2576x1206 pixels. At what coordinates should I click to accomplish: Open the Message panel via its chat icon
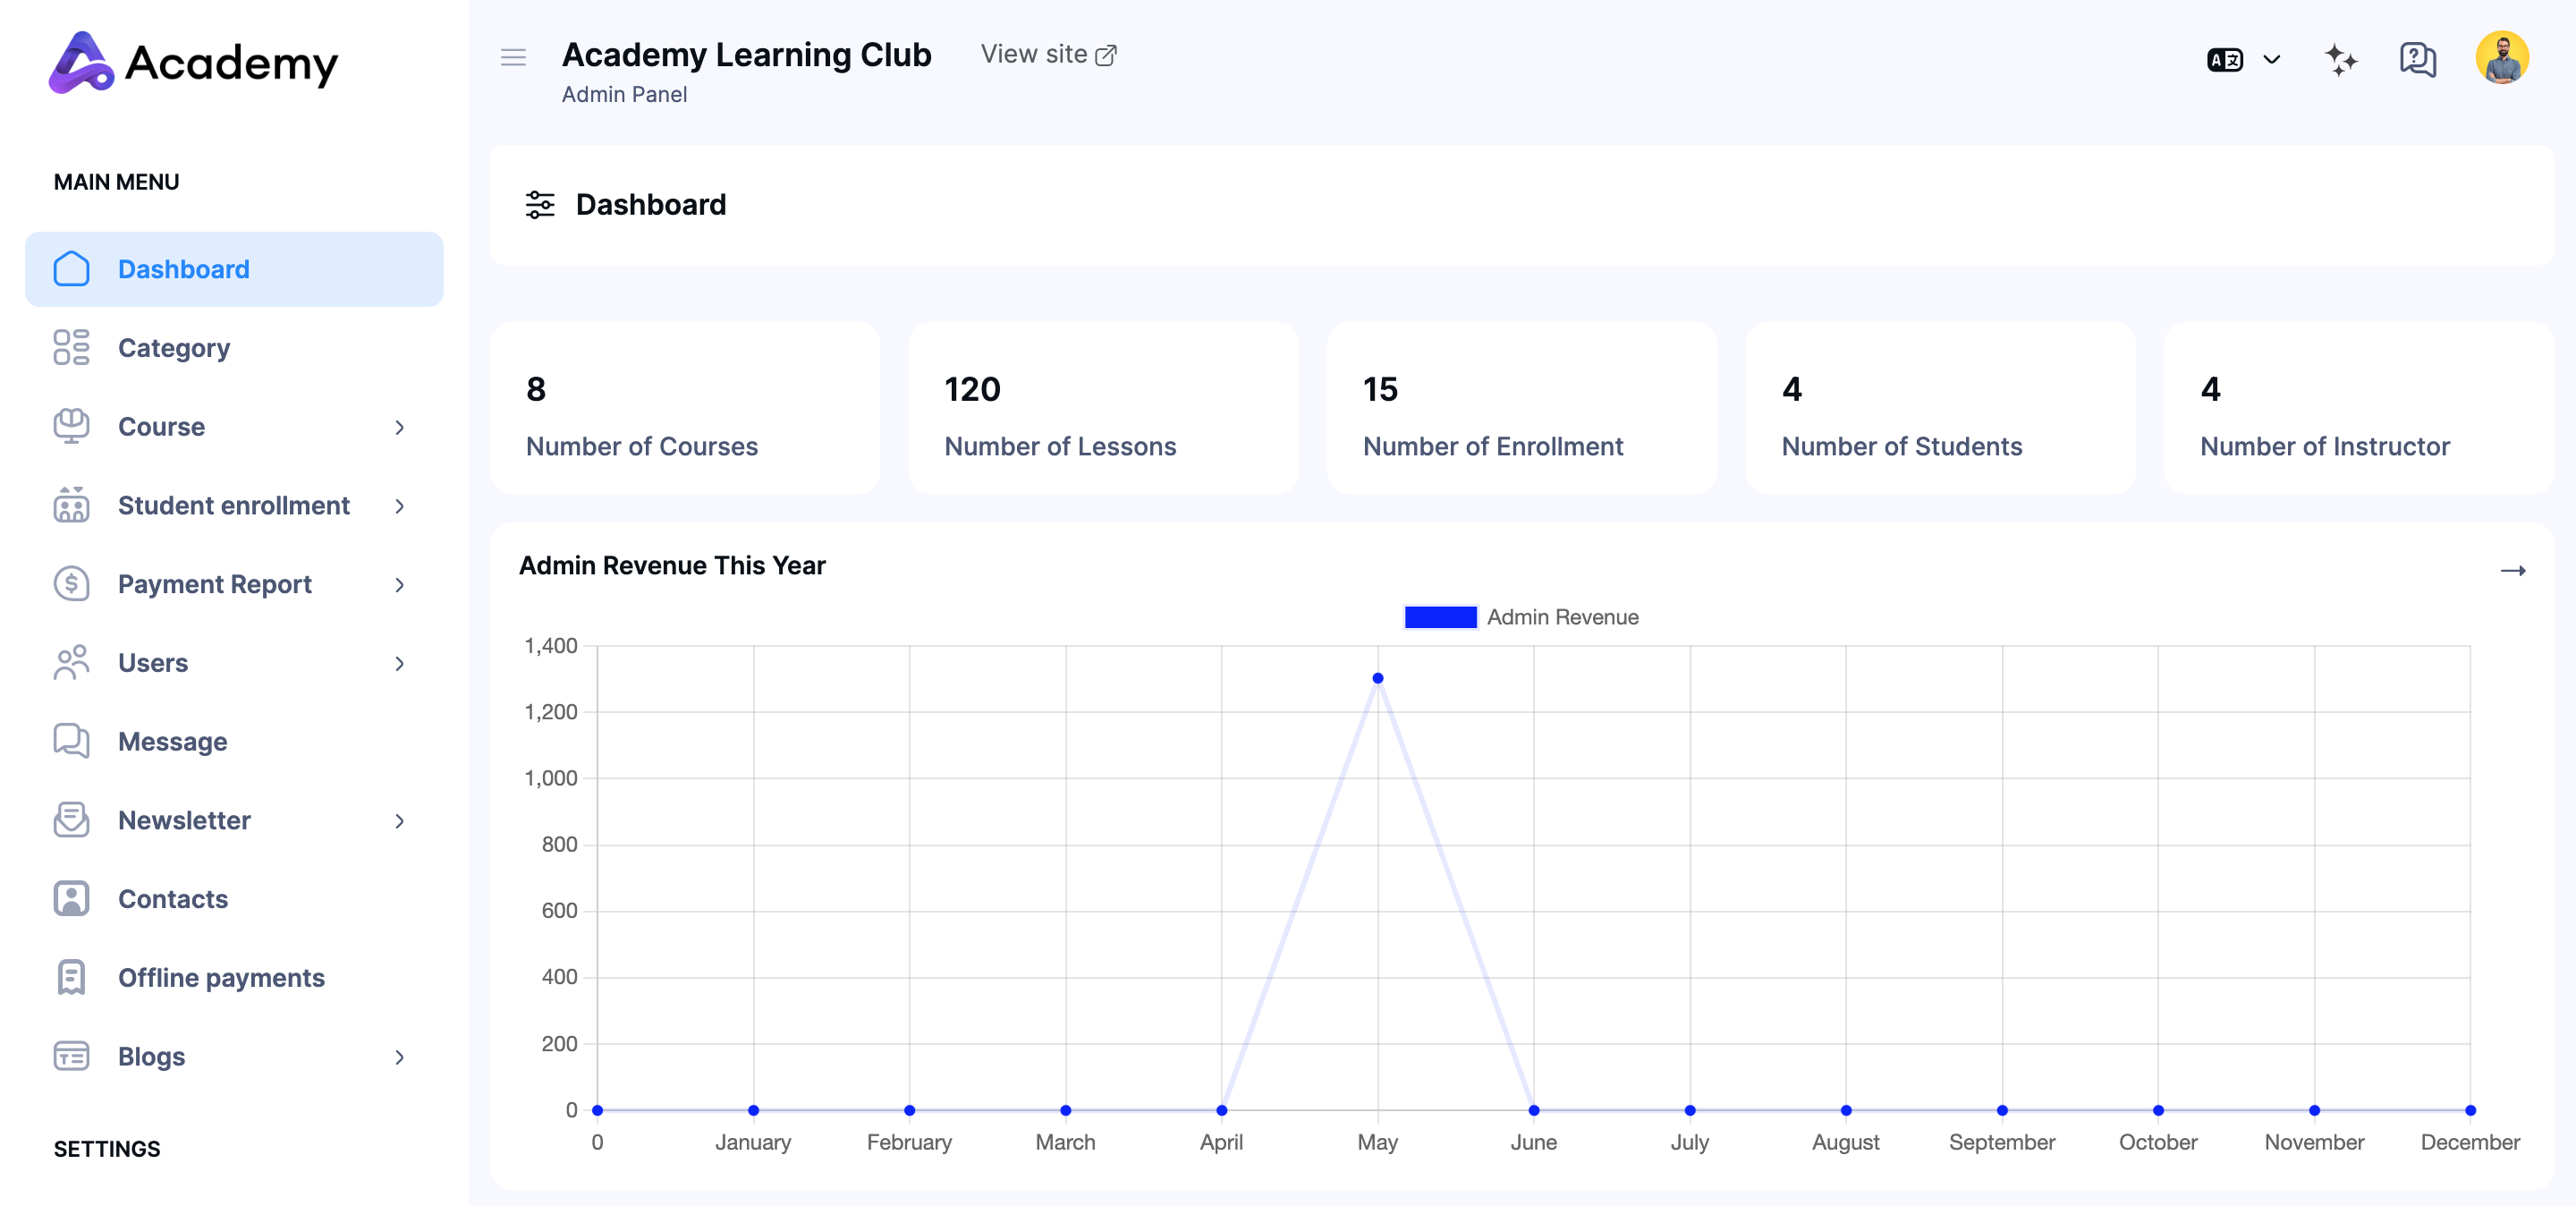(70, 741)
